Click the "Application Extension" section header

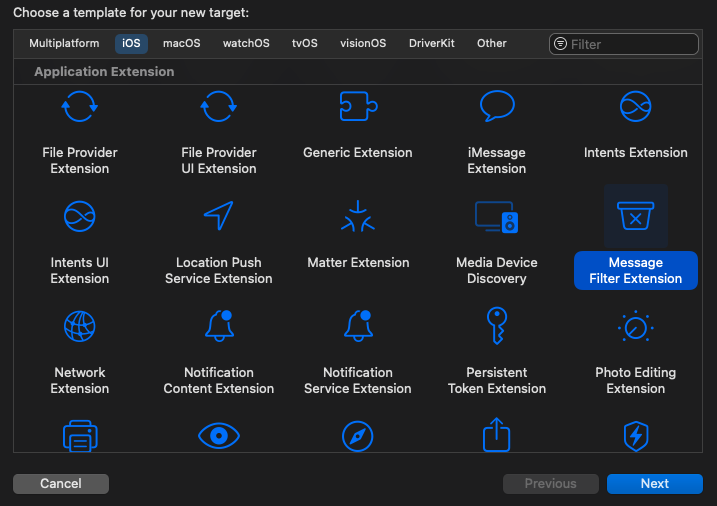point(104,72)
